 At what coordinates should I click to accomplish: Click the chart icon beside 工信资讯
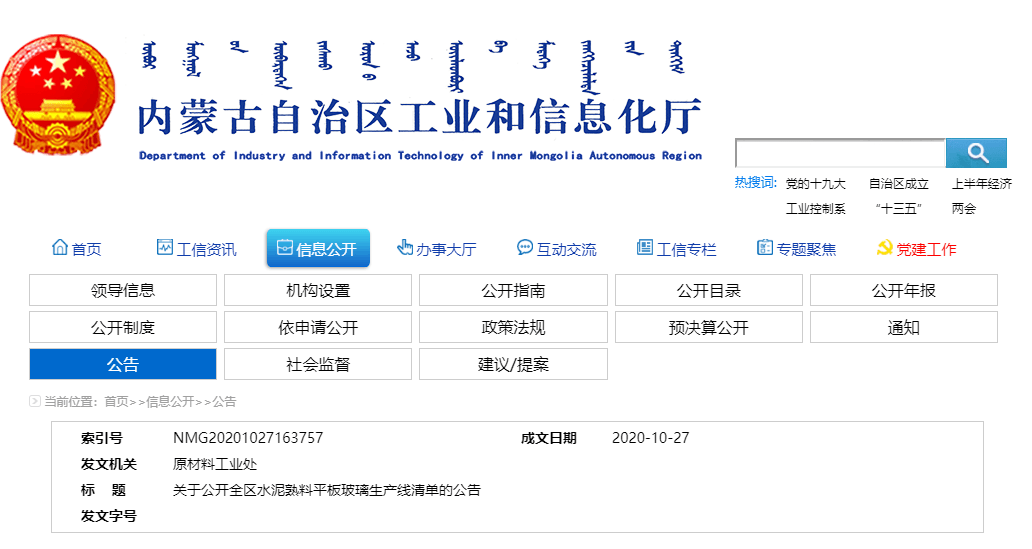165,248
